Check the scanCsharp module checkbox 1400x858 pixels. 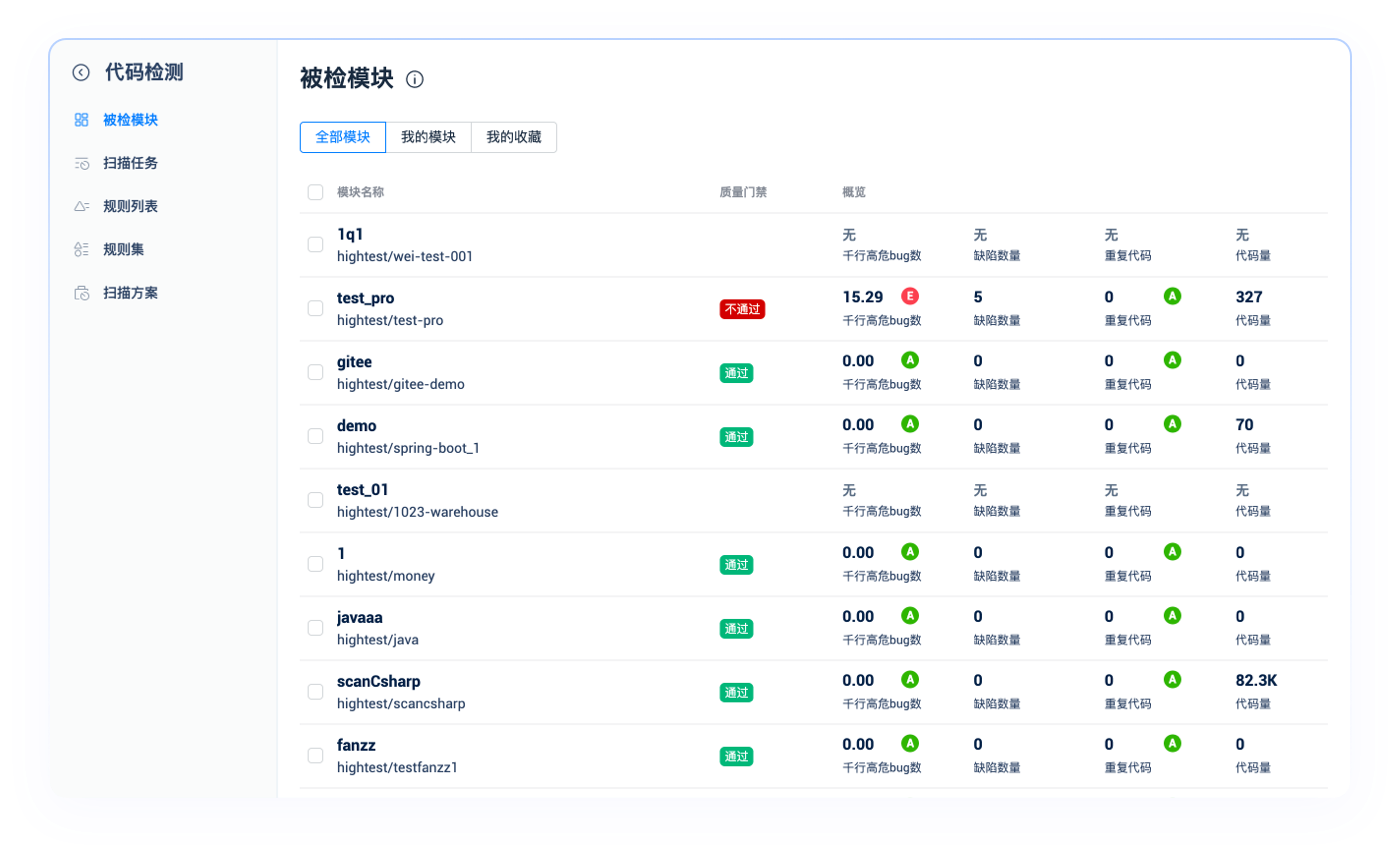pyautogui.click(x=315, y=692)
